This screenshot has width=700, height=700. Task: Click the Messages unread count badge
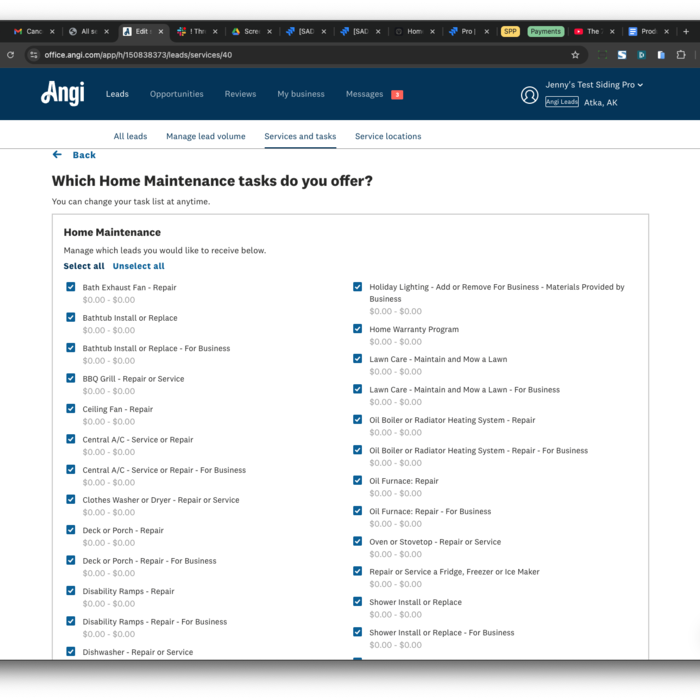click(397, 95)
